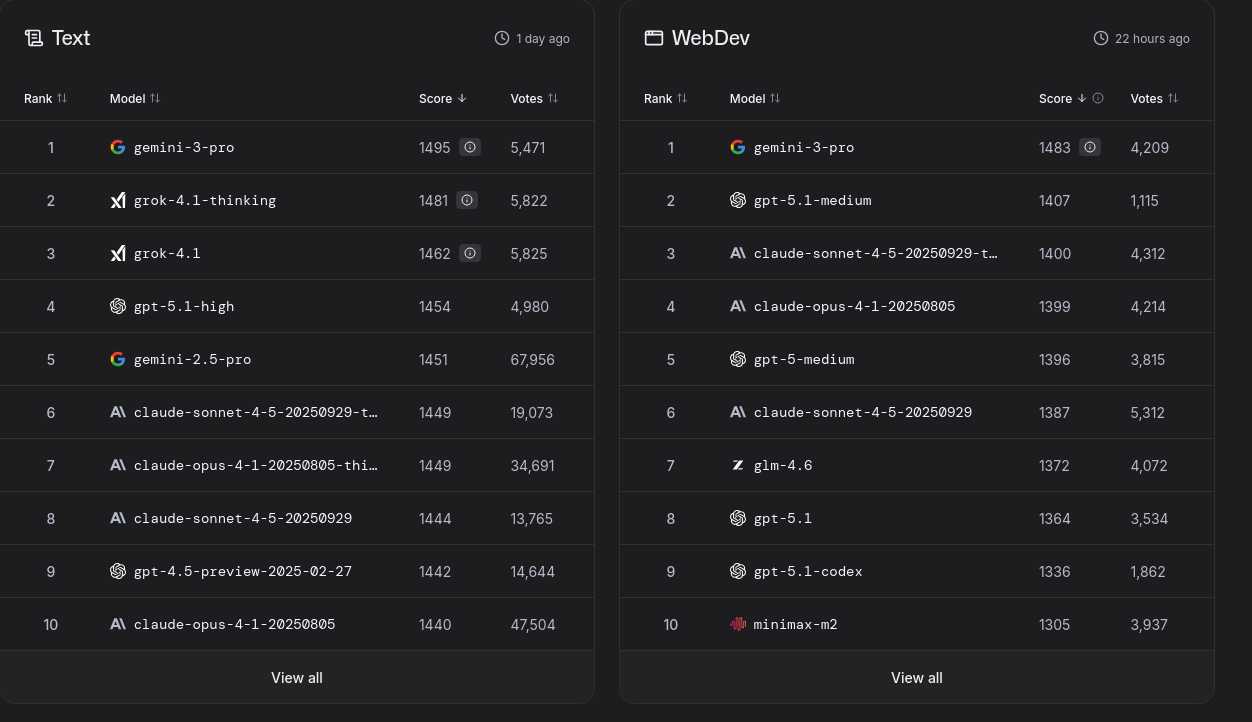Click info icon next to grok-4.1-thinking score
The height and width of the screenshot is (722, 1252).
[467, 200]
